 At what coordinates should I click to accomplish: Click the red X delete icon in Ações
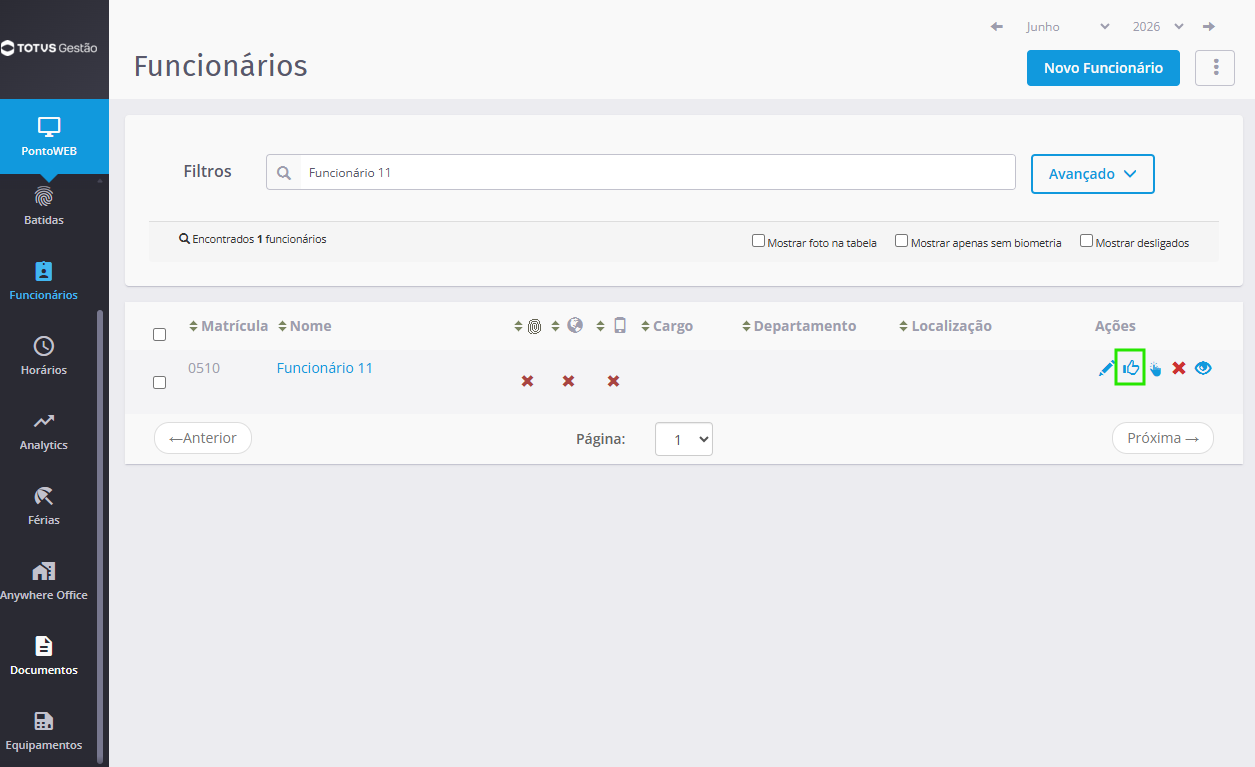click(x=1179, y=368)
